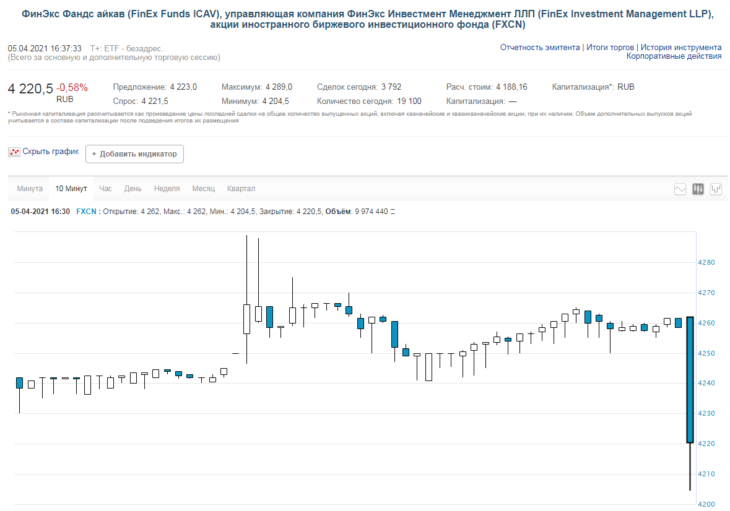
Task: Switch chart interval to Квартал
Action: click(241, 188)
